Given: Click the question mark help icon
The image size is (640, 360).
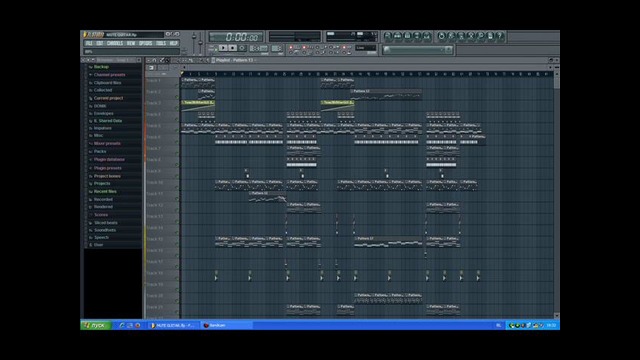Looking at the screenshot, I should tap(500, 36).
